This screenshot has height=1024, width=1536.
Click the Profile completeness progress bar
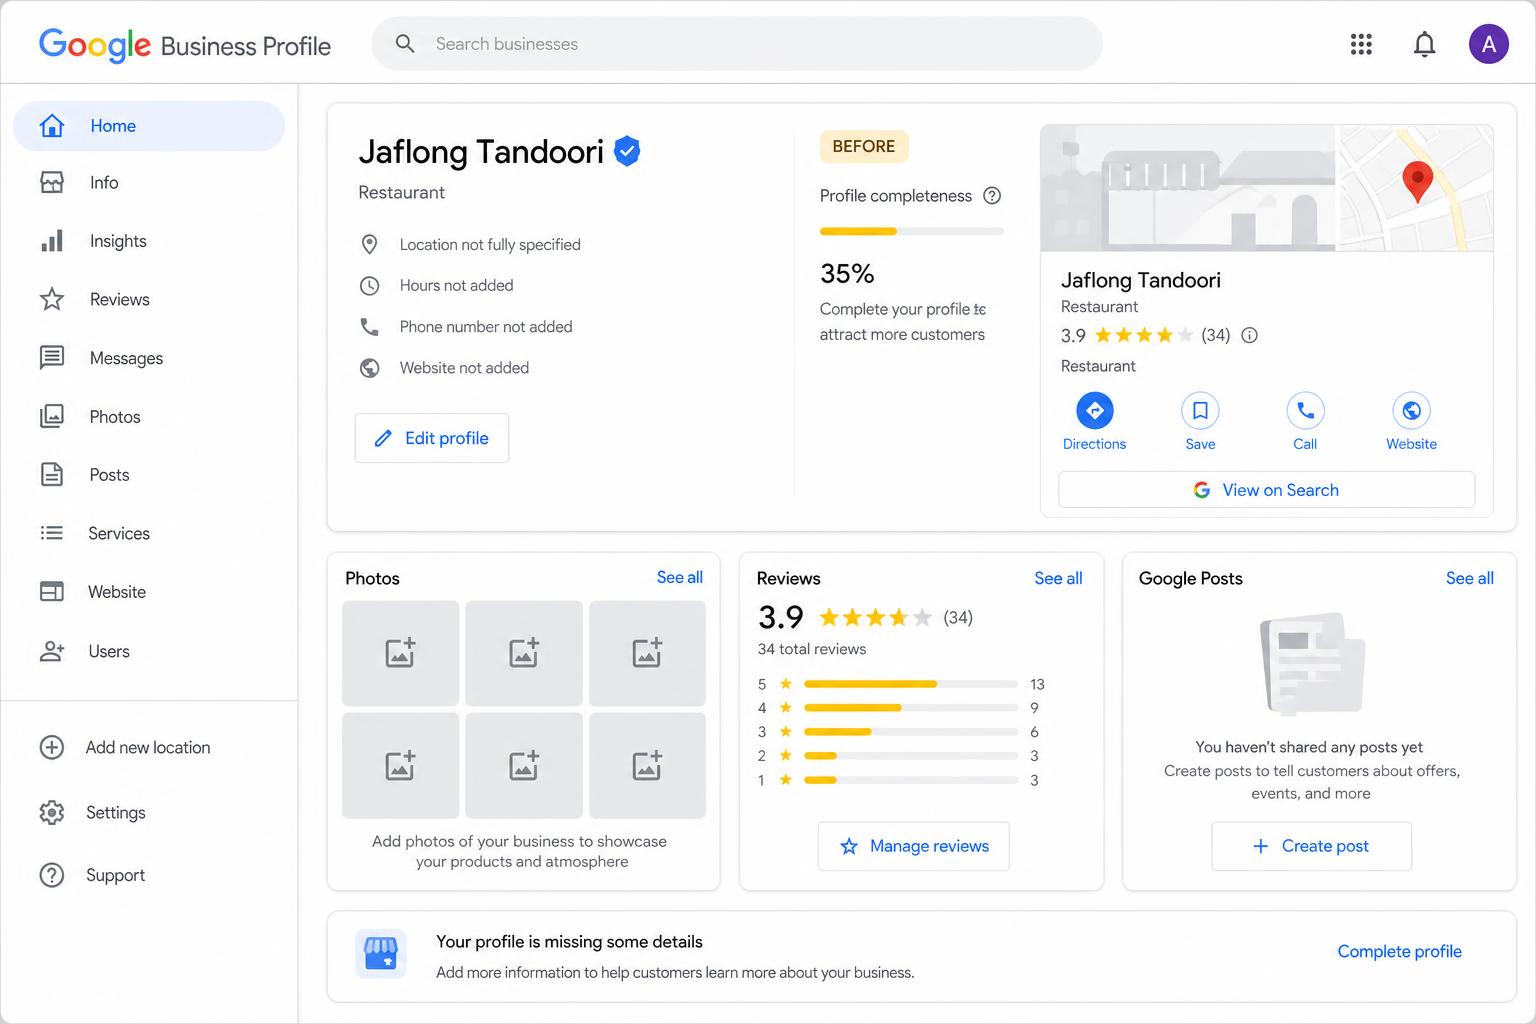[x=912, y=232]
